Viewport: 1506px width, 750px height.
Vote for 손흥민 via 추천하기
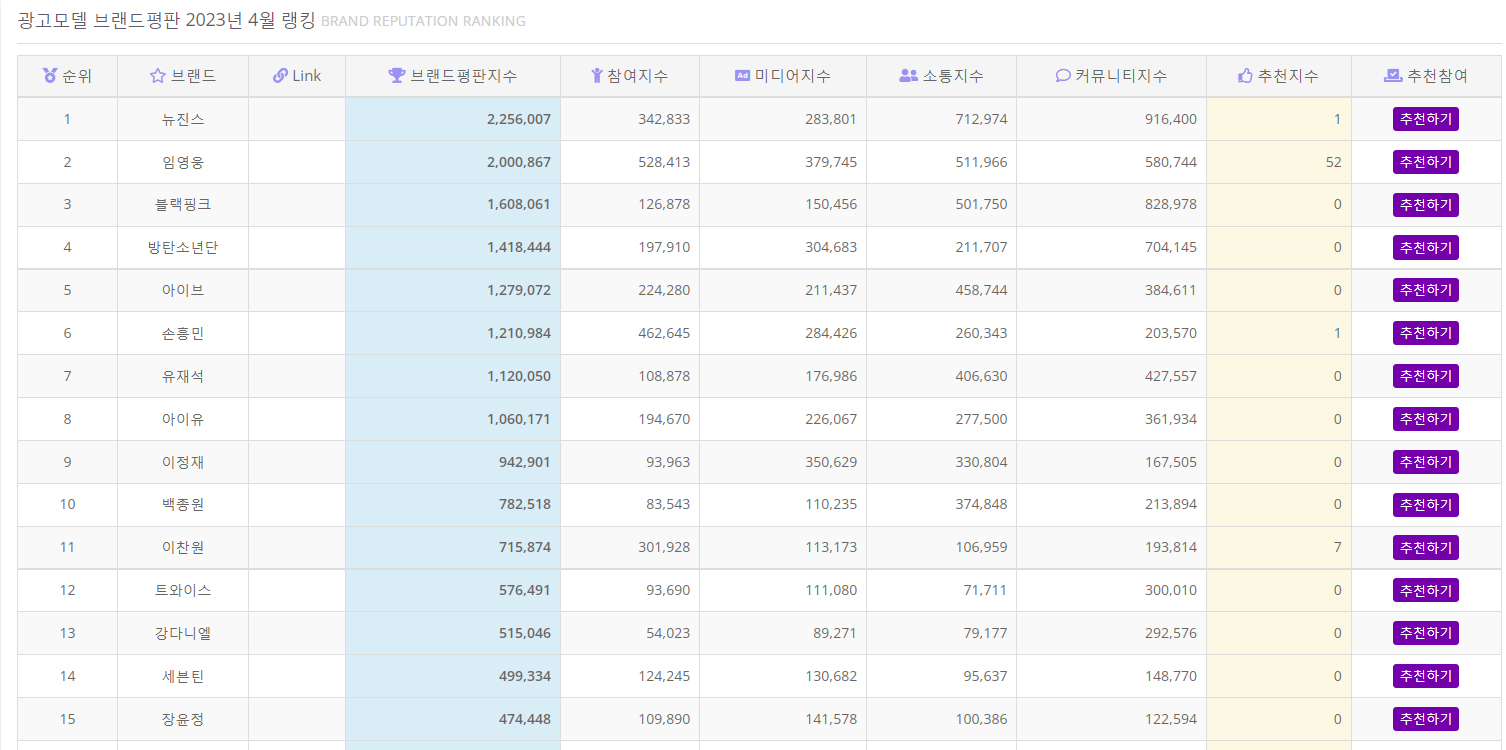click(x=1426, y=333)
